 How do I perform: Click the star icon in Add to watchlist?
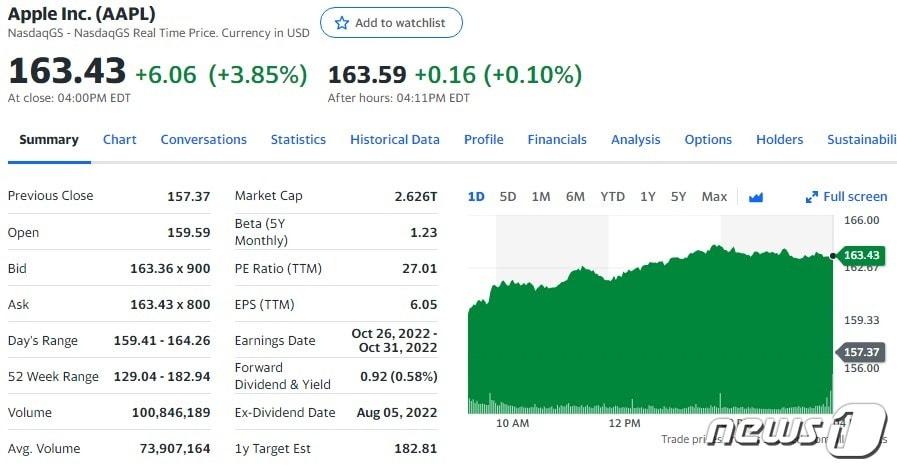click(342, 23)
